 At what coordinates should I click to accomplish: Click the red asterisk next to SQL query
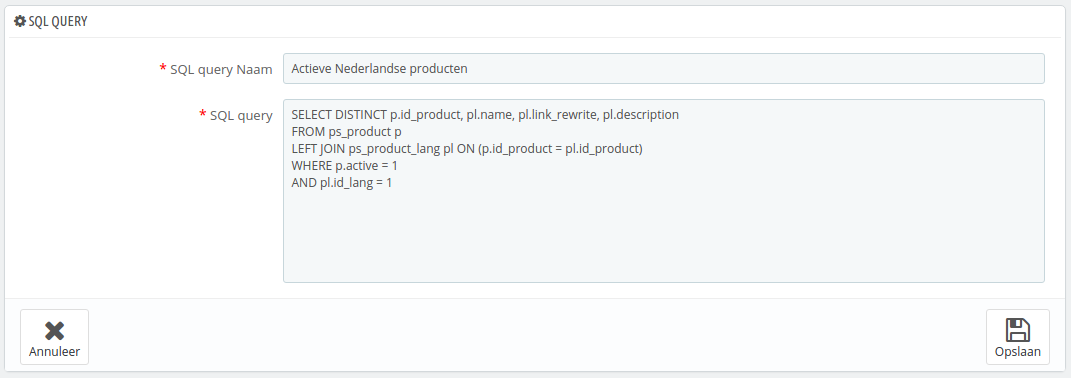point(202,114)
